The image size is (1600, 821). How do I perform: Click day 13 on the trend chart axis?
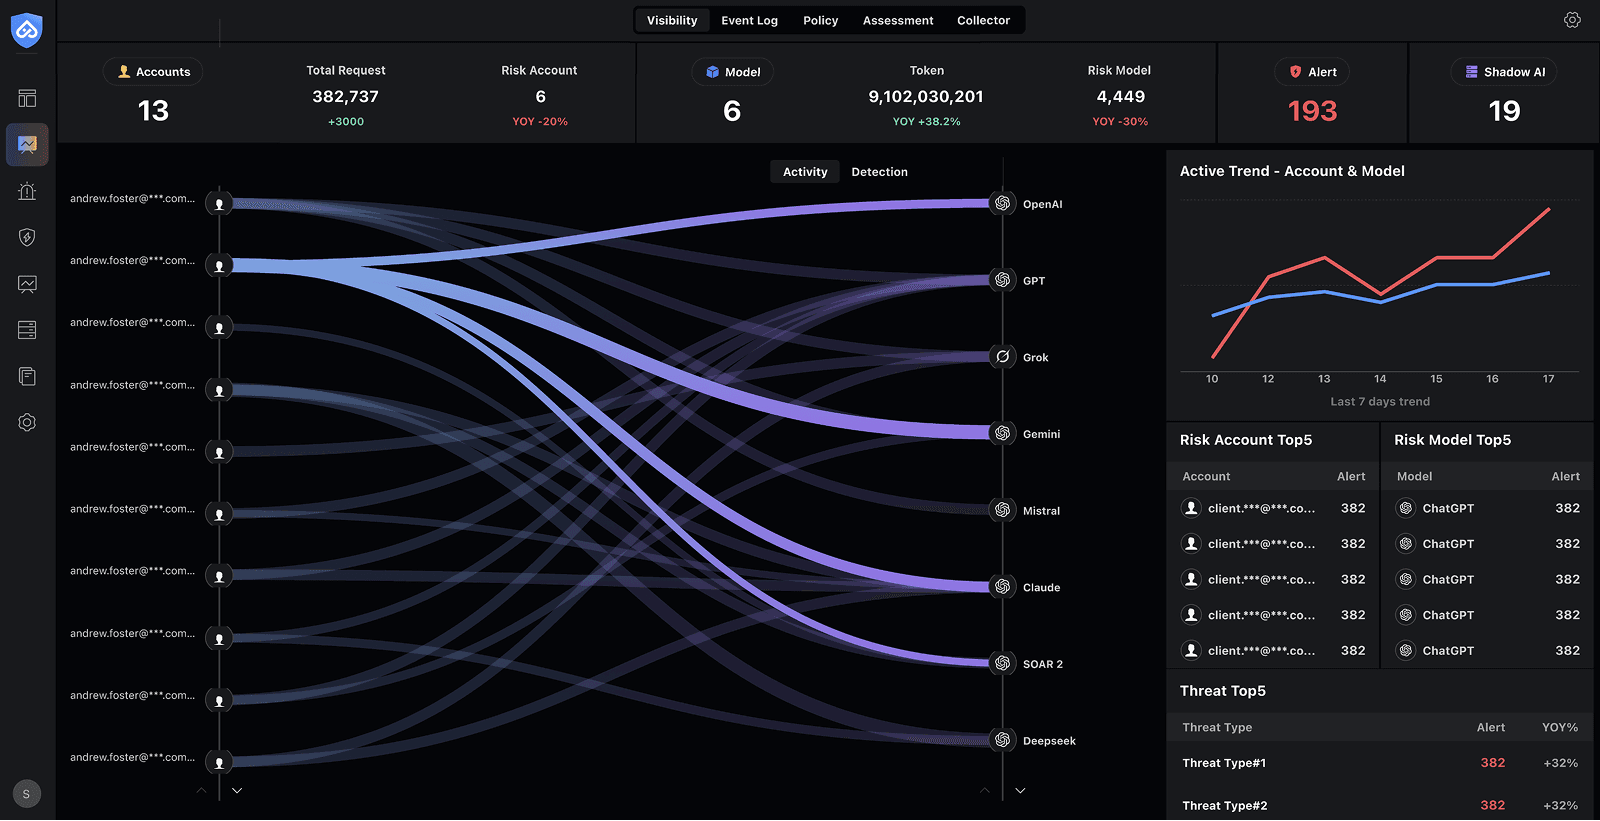[1324, 379]
